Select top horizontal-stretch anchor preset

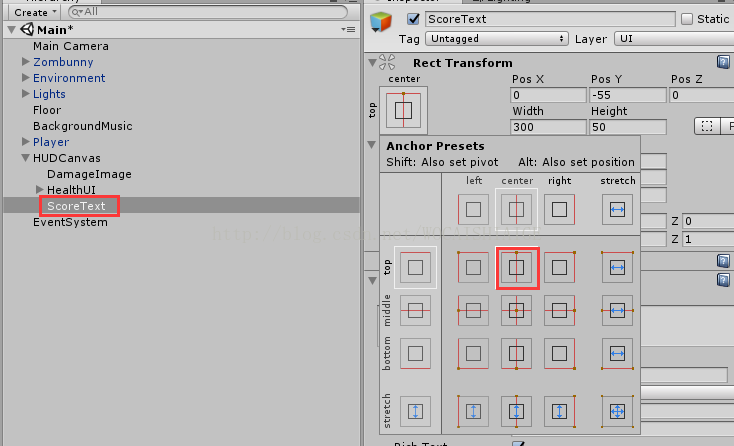tap(617, 268)
